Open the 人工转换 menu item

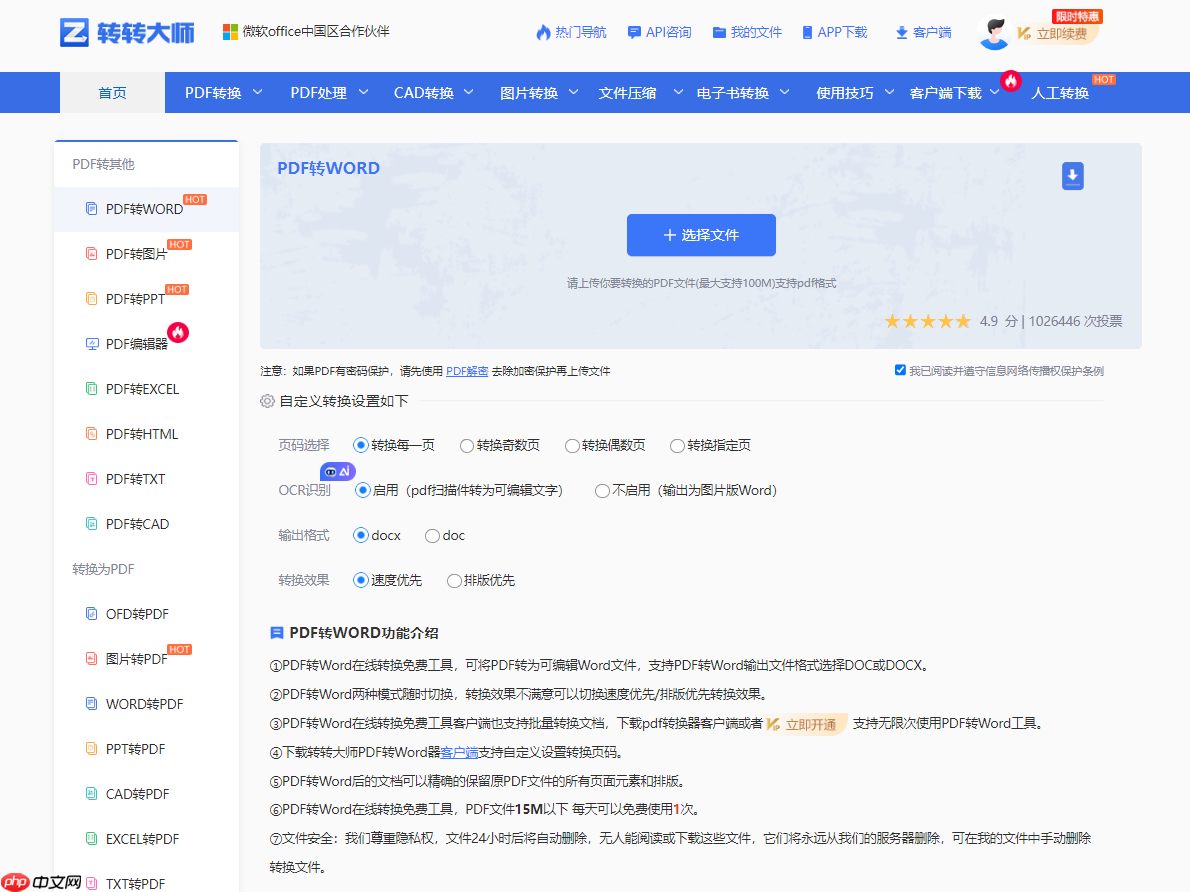[x=1064, y=91]
